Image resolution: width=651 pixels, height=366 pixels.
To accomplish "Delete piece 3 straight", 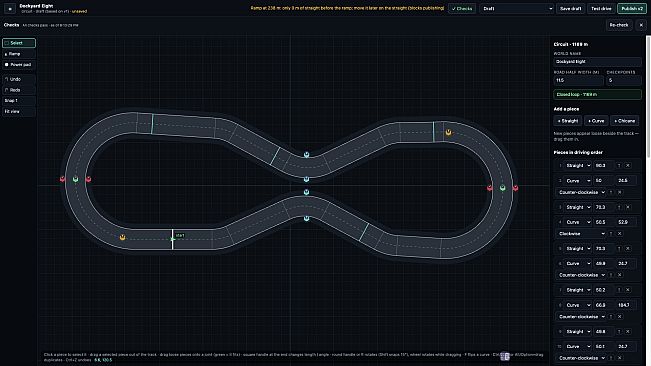I will [628, 207].
